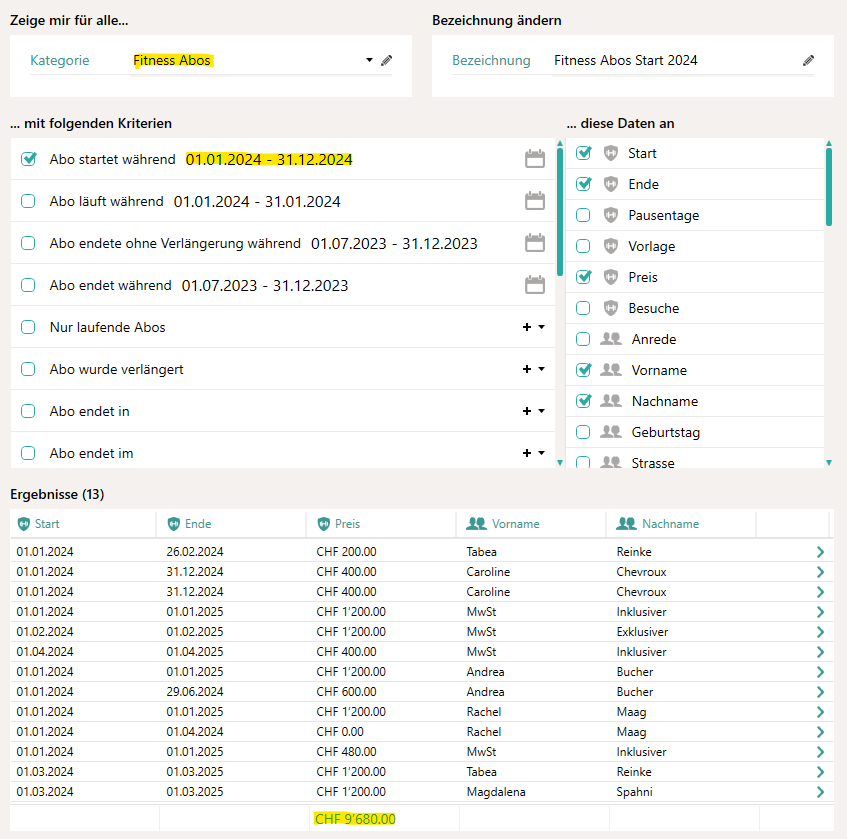Open Magdalena Spahni row detail arrow
847x839 pixels.
coord(820,792)
